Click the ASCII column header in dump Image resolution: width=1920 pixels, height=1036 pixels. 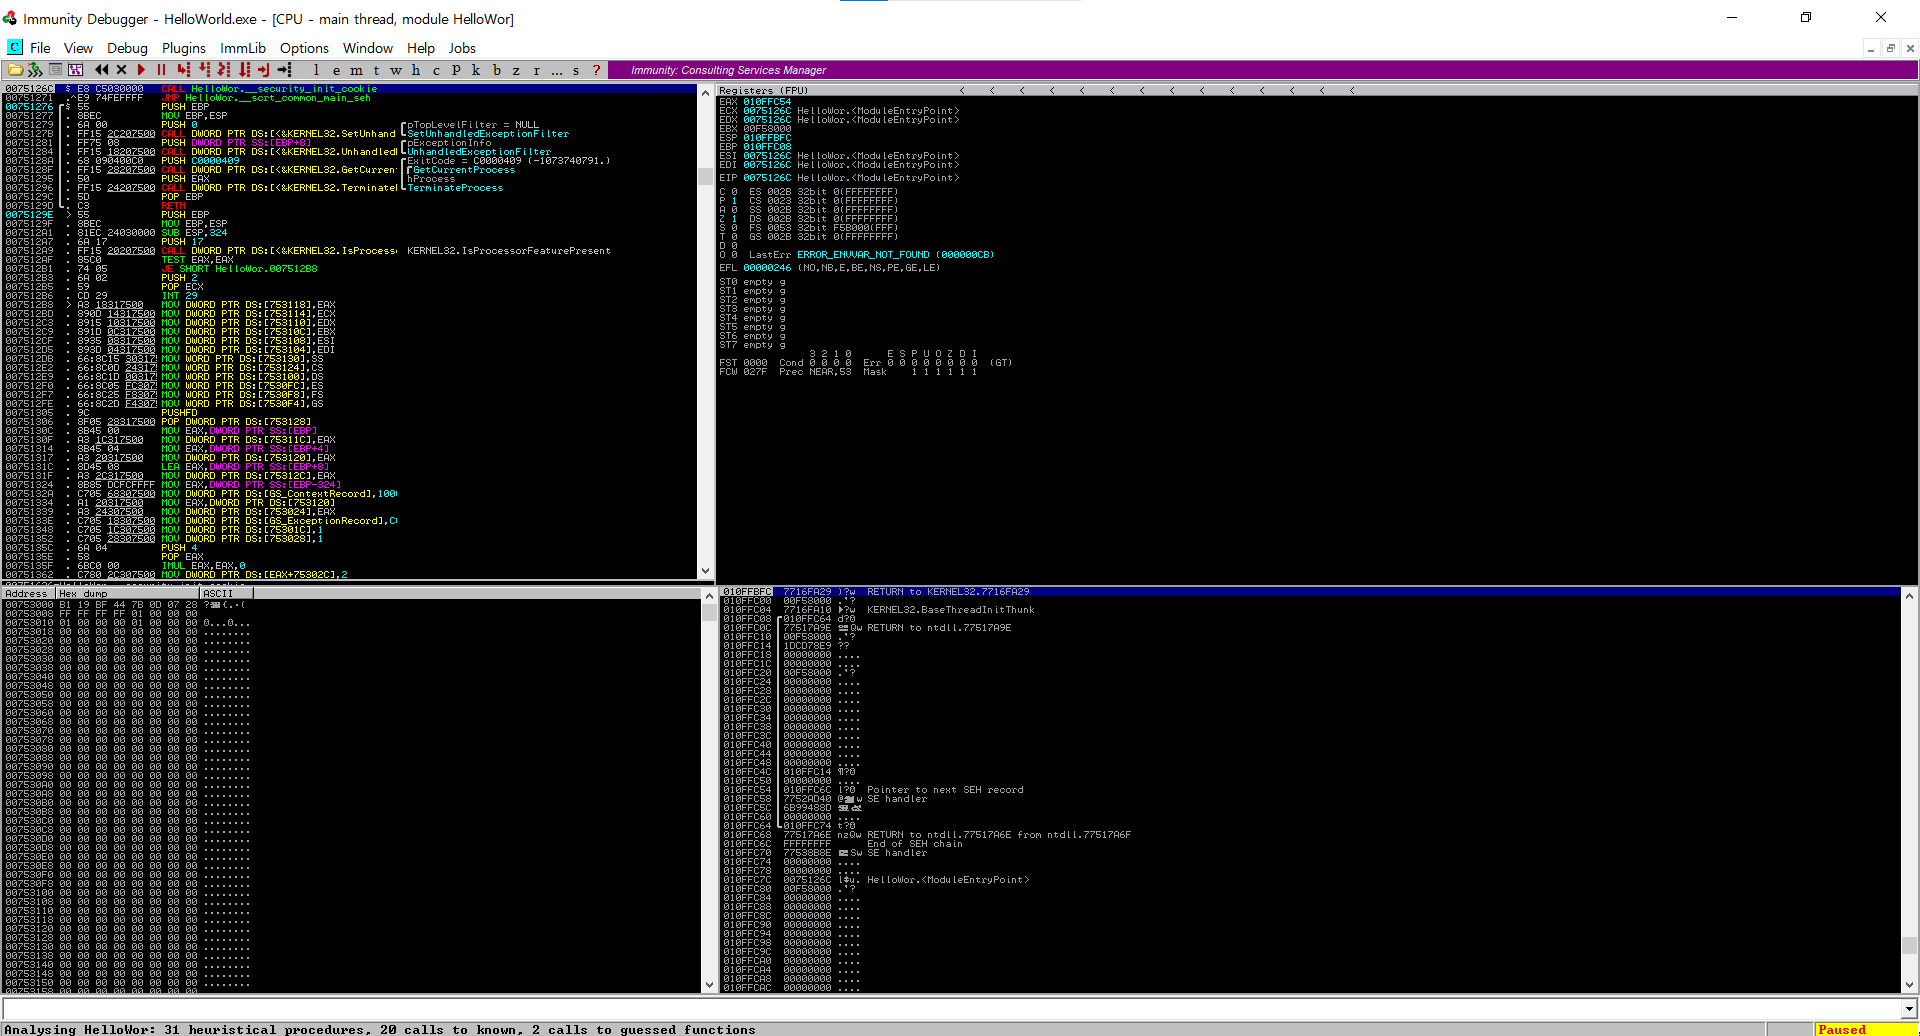coord(226,593)
